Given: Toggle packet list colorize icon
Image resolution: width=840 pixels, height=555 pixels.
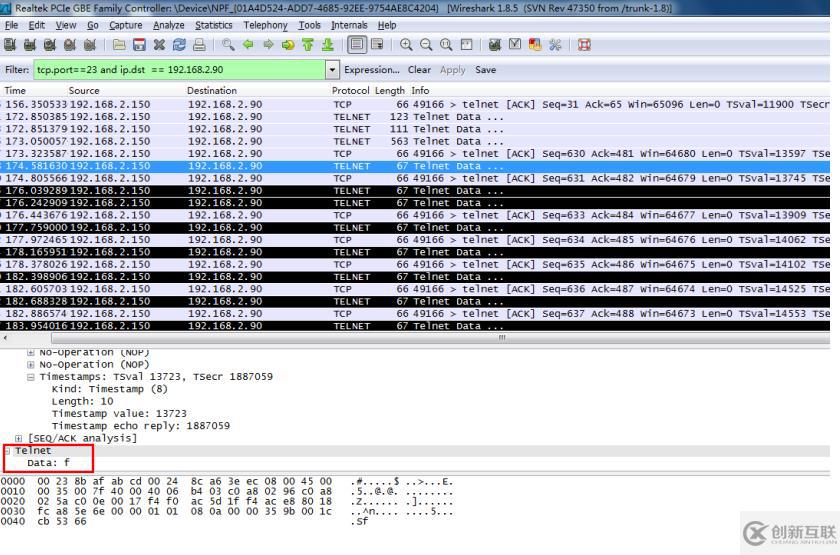Looking at the screenshot, I should coord(357,45).
